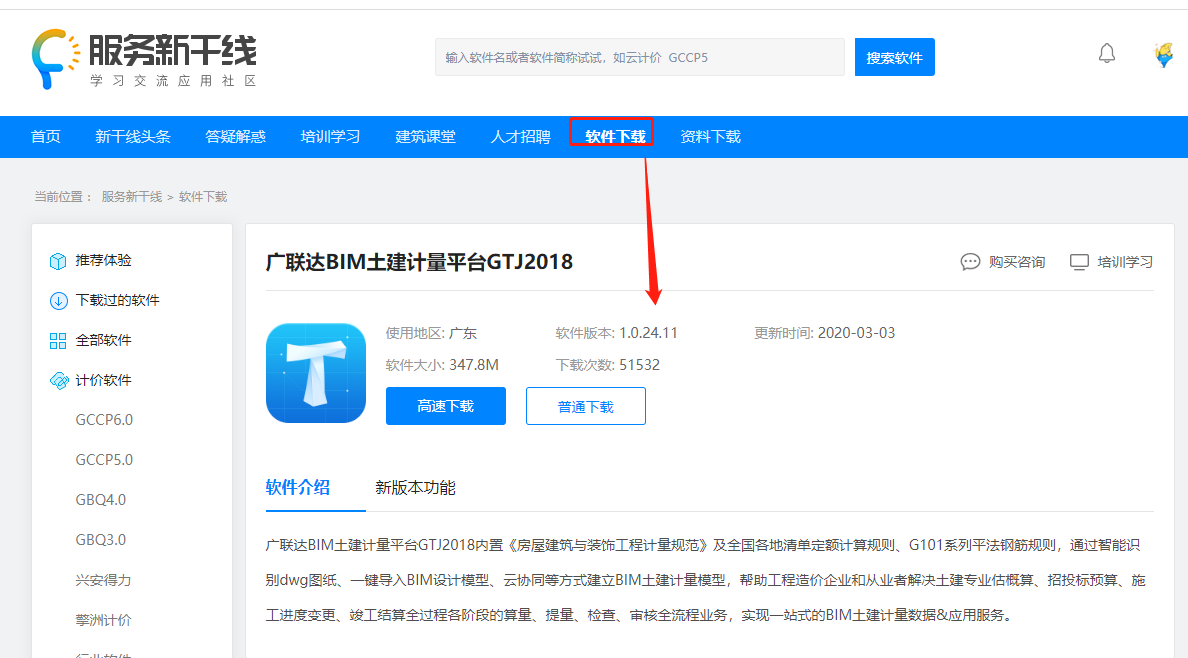
Task: Click update date 2020-03-03
Action: tap(856, 333)
